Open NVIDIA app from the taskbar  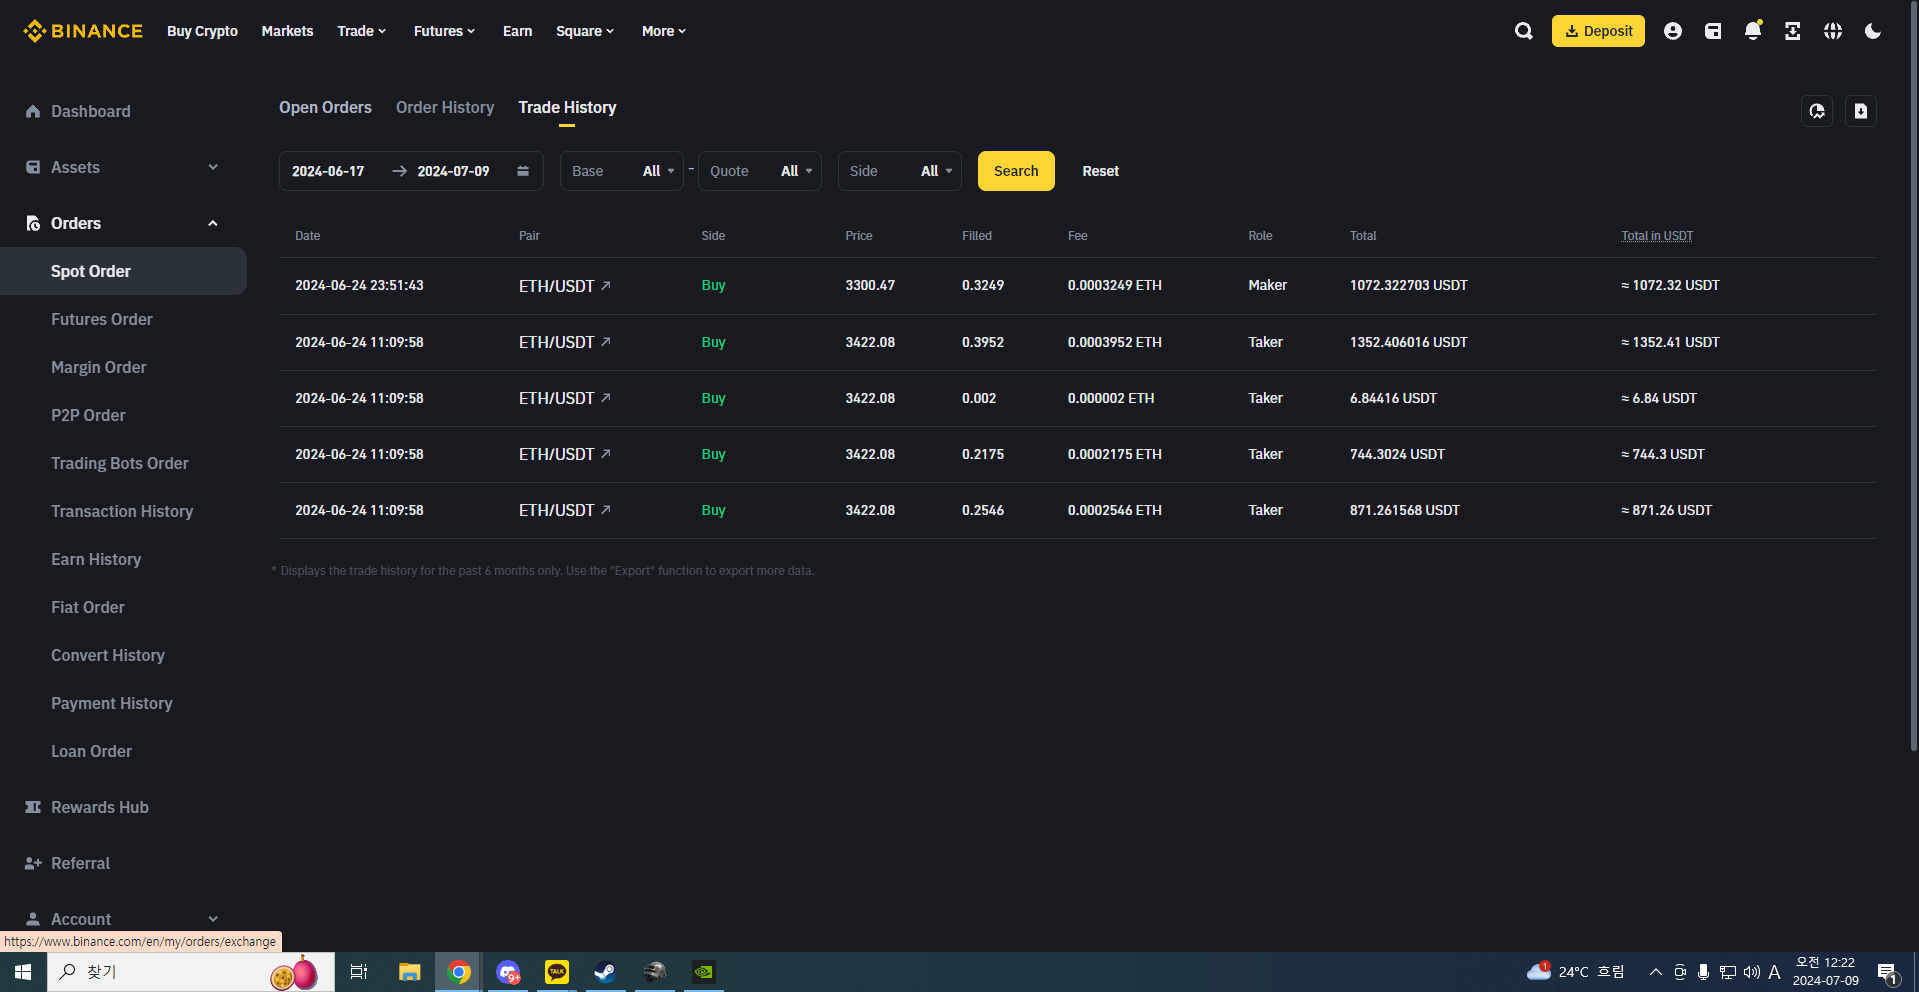[x=704, y=972]
